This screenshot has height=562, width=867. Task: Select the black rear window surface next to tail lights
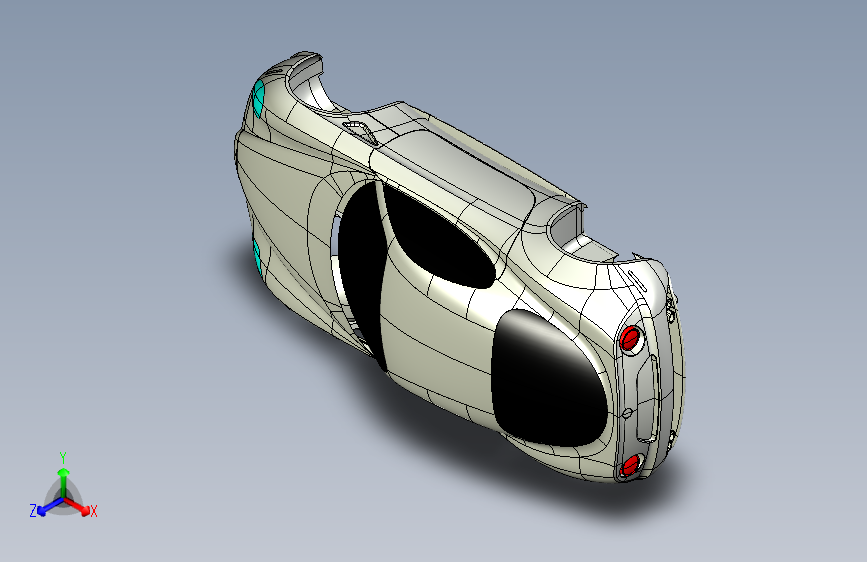tap(547, 378)
